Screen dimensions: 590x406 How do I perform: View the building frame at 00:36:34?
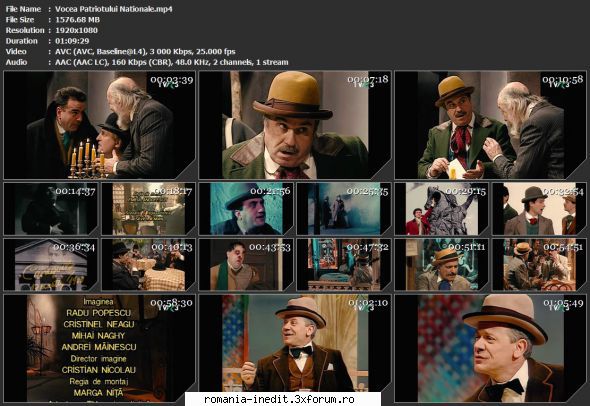coord(51,265)
